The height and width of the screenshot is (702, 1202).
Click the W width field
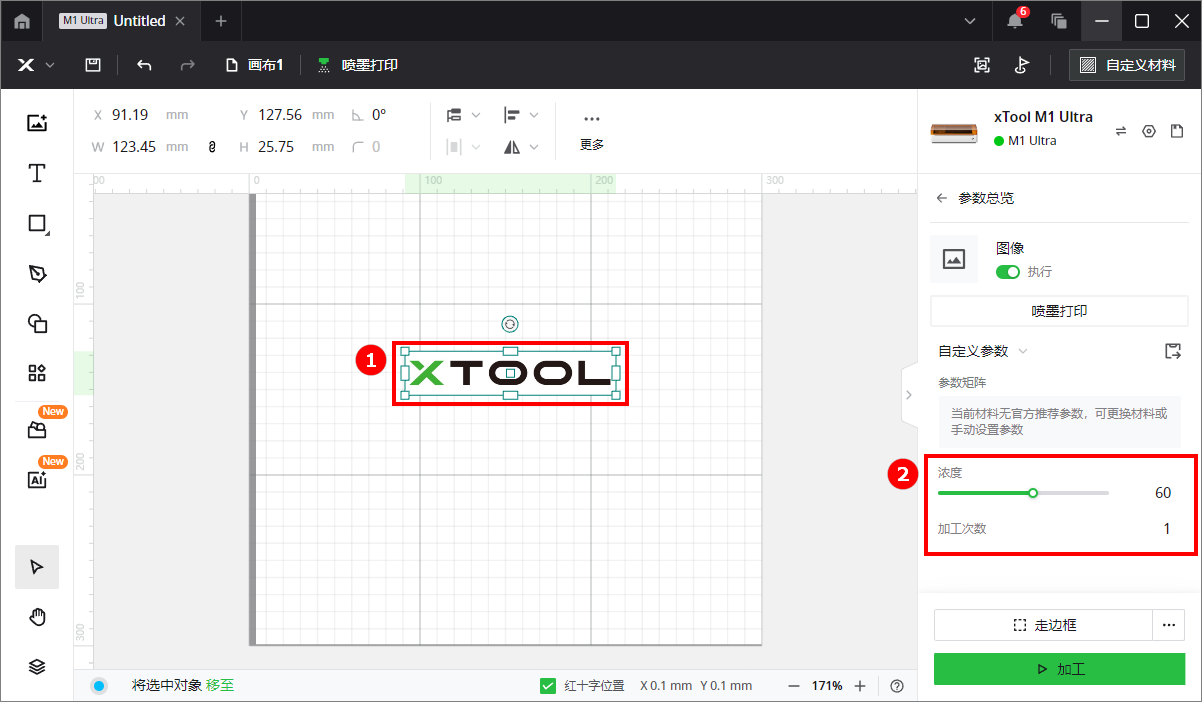[140, 146]
